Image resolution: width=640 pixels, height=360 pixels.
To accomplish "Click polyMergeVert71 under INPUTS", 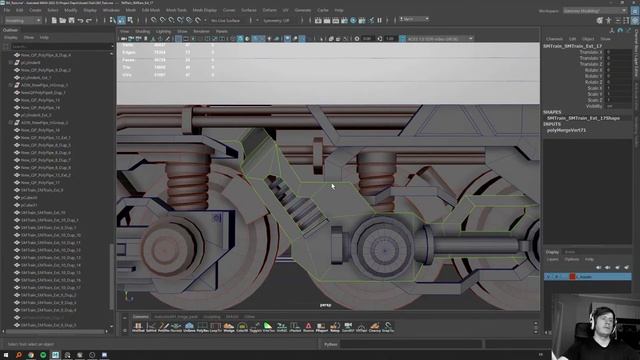I will 566,130.
